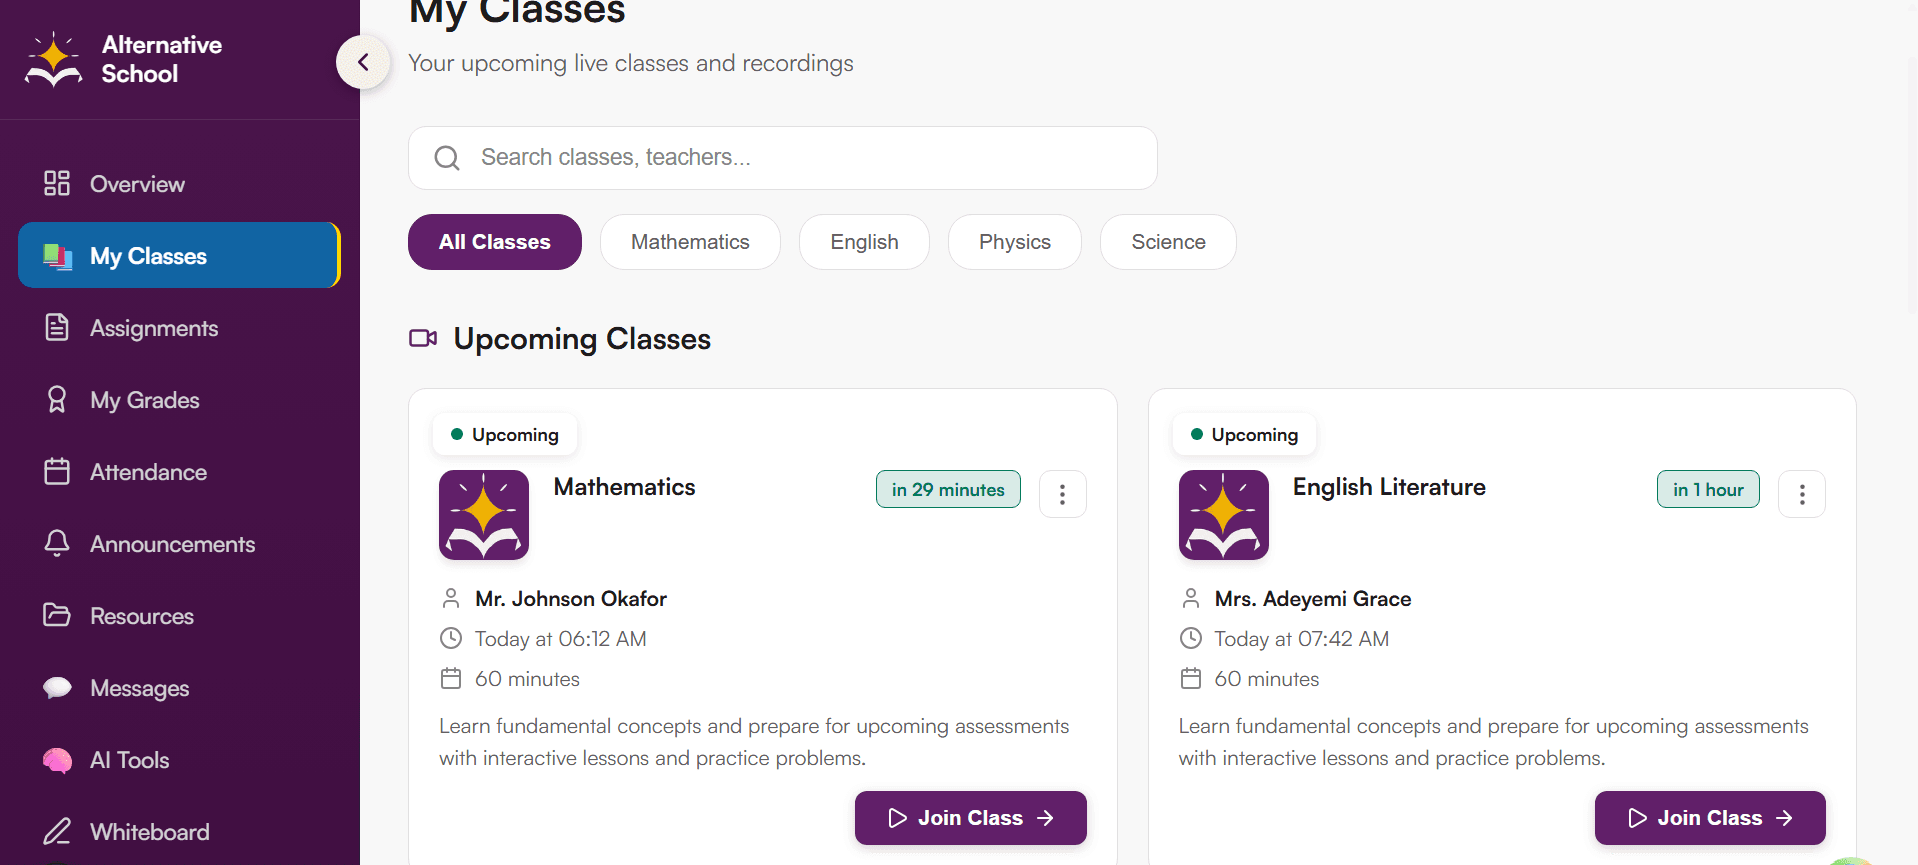Open the Messages chat icon
This screenshot has height=865, width=1918.
pyautogui.click(x=57, y=687)
